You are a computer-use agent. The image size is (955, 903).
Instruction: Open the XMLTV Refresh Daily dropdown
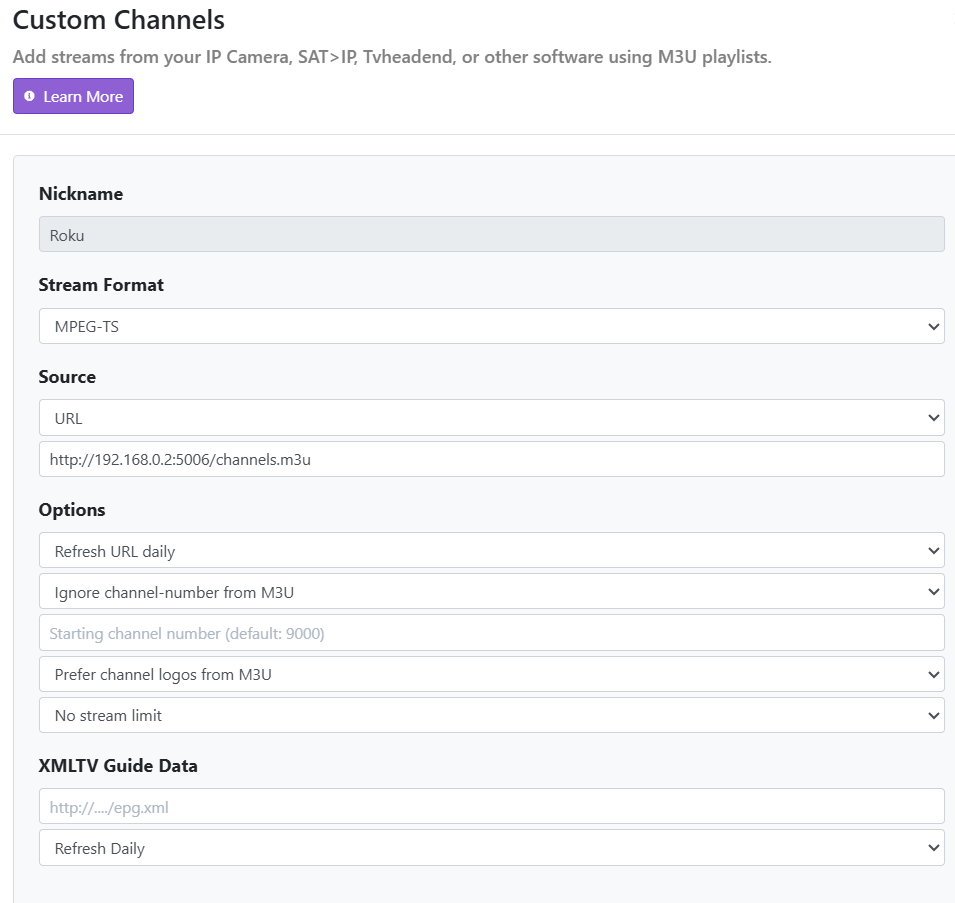pyautogui.click(x=491, y=848)
